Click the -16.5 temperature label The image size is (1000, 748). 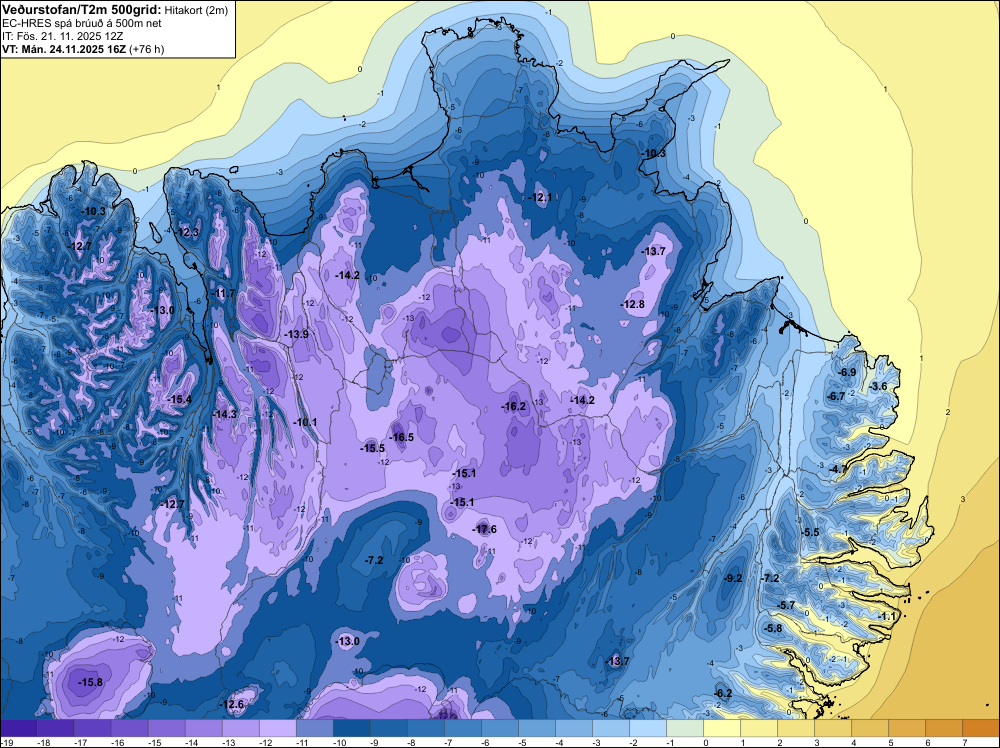coord(402,437)
